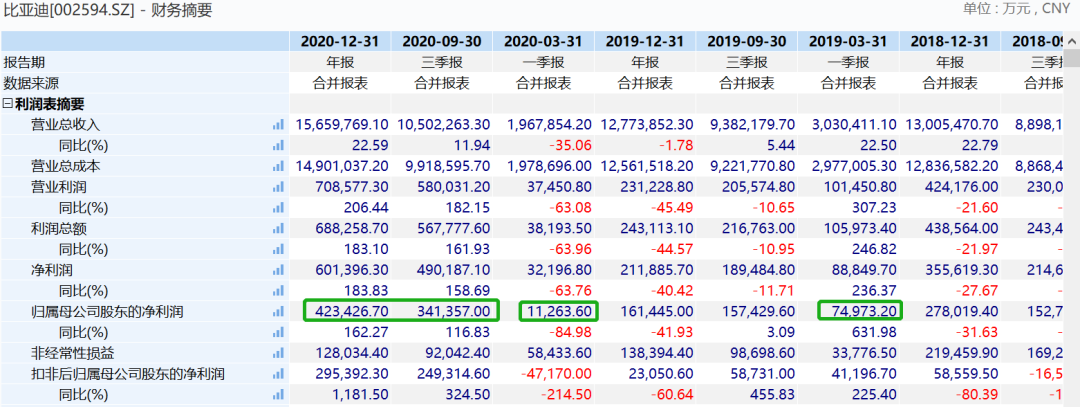
Task: Select the -84.98 growth percentage cell
Action: 572,333
